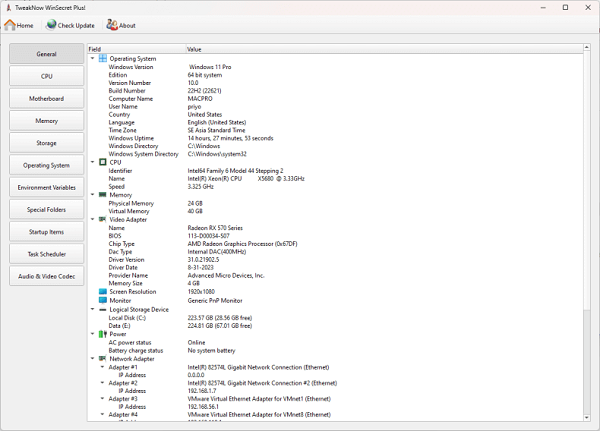Image resolution: width=600 pixels, height=431 pixels.
Task: Select the Identifier row under CPU
Action: point(335,170)
